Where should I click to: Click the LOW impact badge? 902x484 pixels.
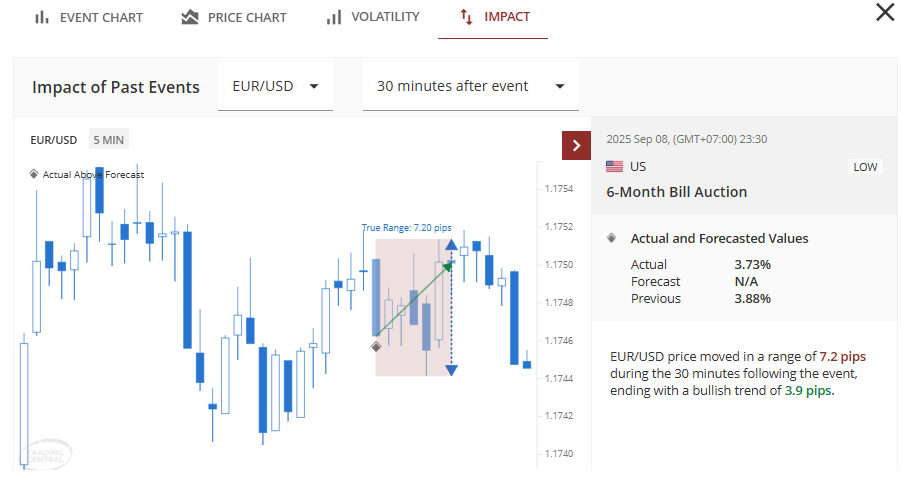(x=865, y=167)
